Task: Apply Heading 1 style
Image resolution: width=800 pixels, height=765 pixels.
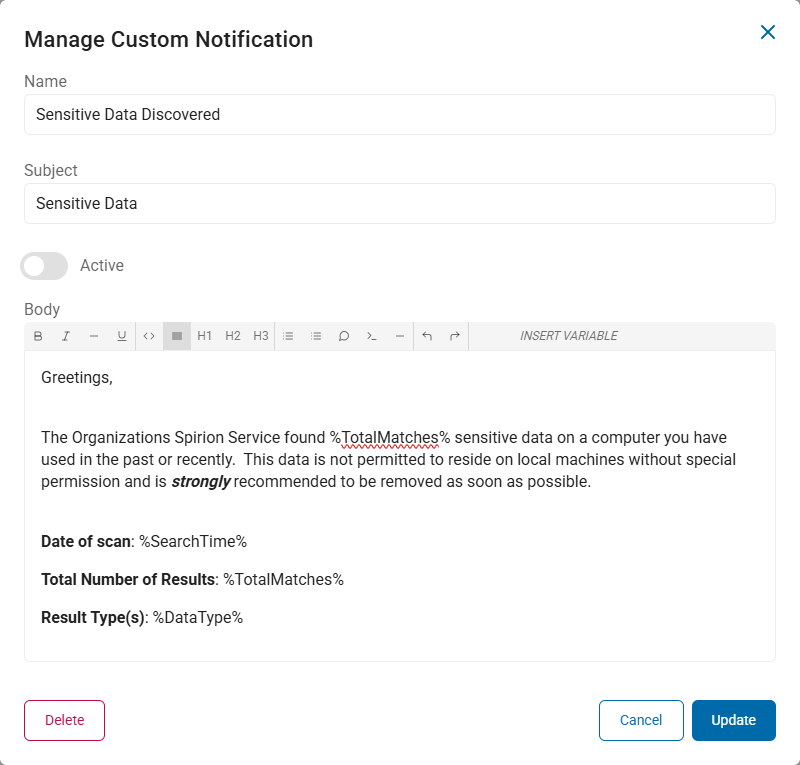Action: tap(205, 336)
